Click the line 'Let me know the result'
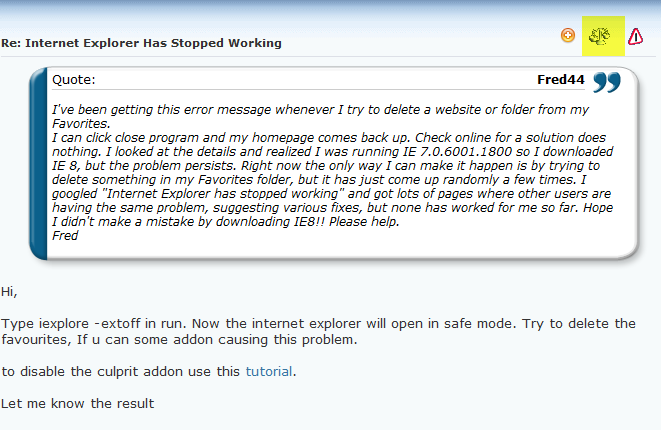661x430 pixels. coord(78,403)
